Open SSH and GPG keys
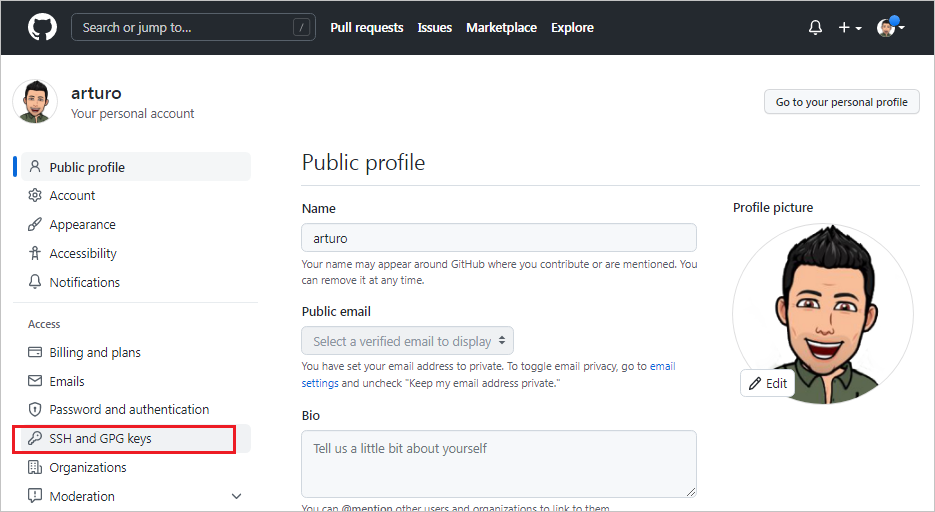 coord(136,439)
